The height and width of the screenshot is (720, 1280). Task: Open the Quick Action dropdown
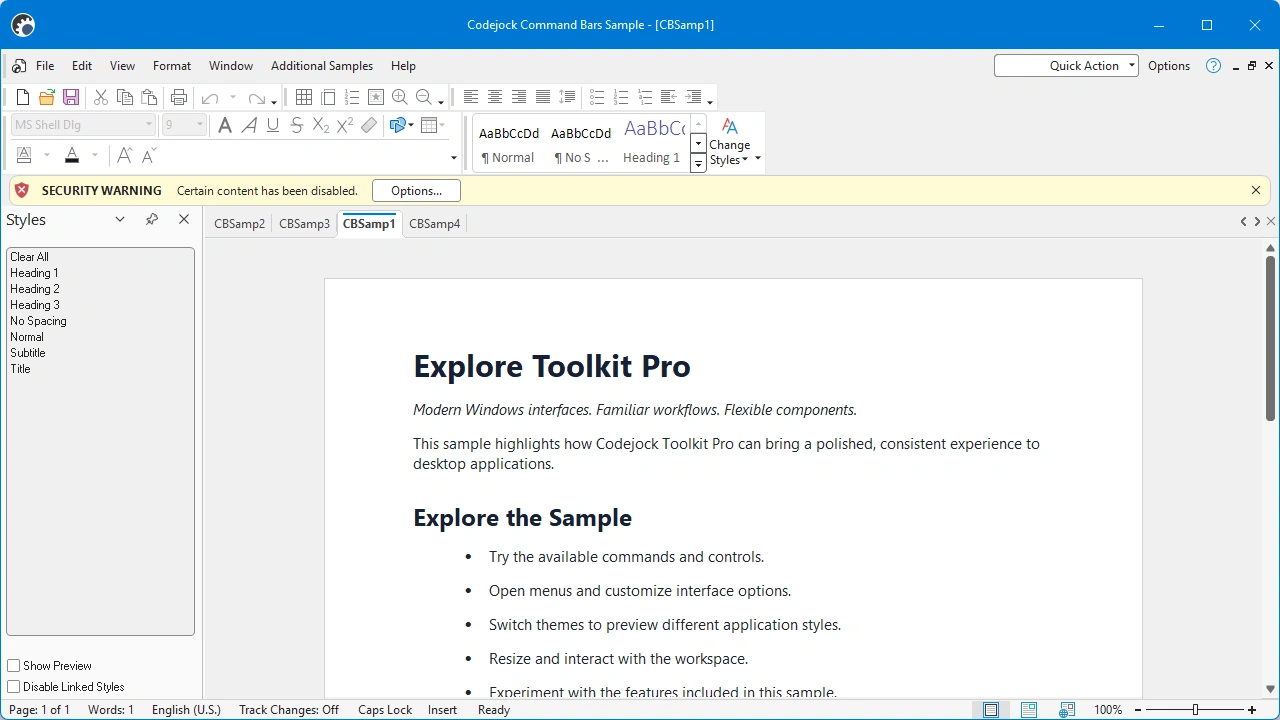(1132, 66)
